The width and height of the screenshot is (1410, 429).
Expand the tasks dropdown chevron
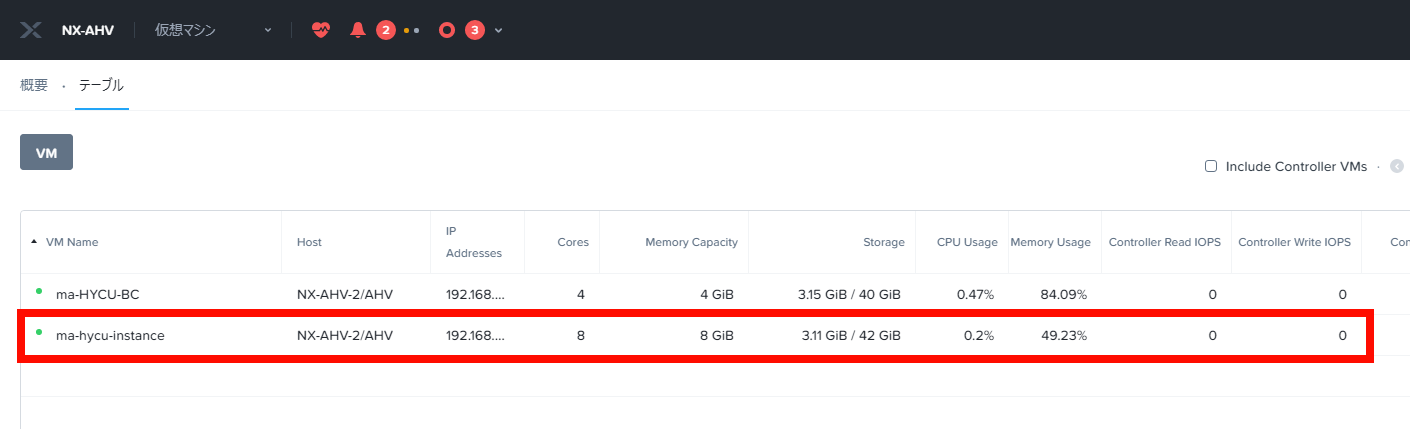tap(498, 30)
